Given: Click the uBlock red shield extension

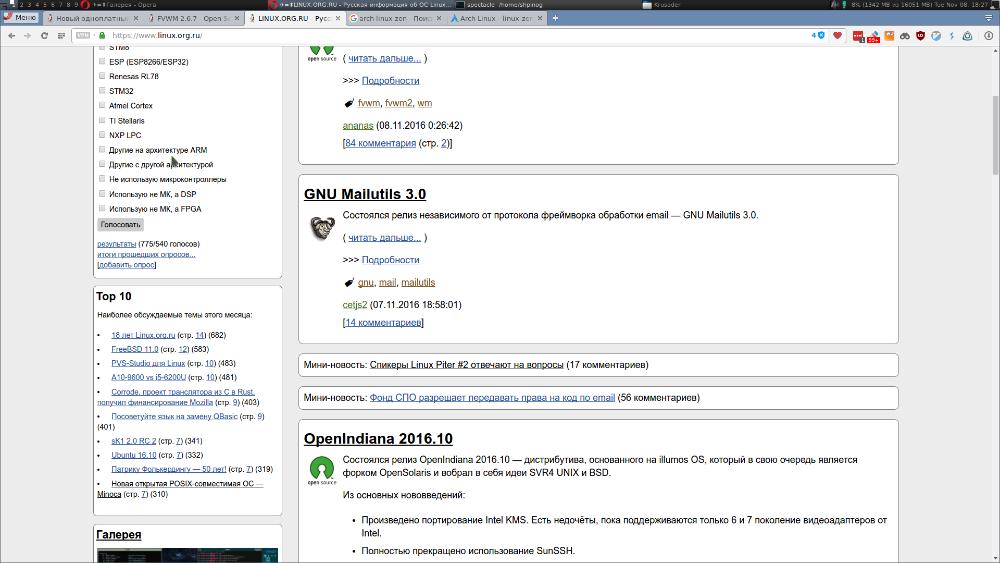Looking at the screenshot, I should [920, 36].
